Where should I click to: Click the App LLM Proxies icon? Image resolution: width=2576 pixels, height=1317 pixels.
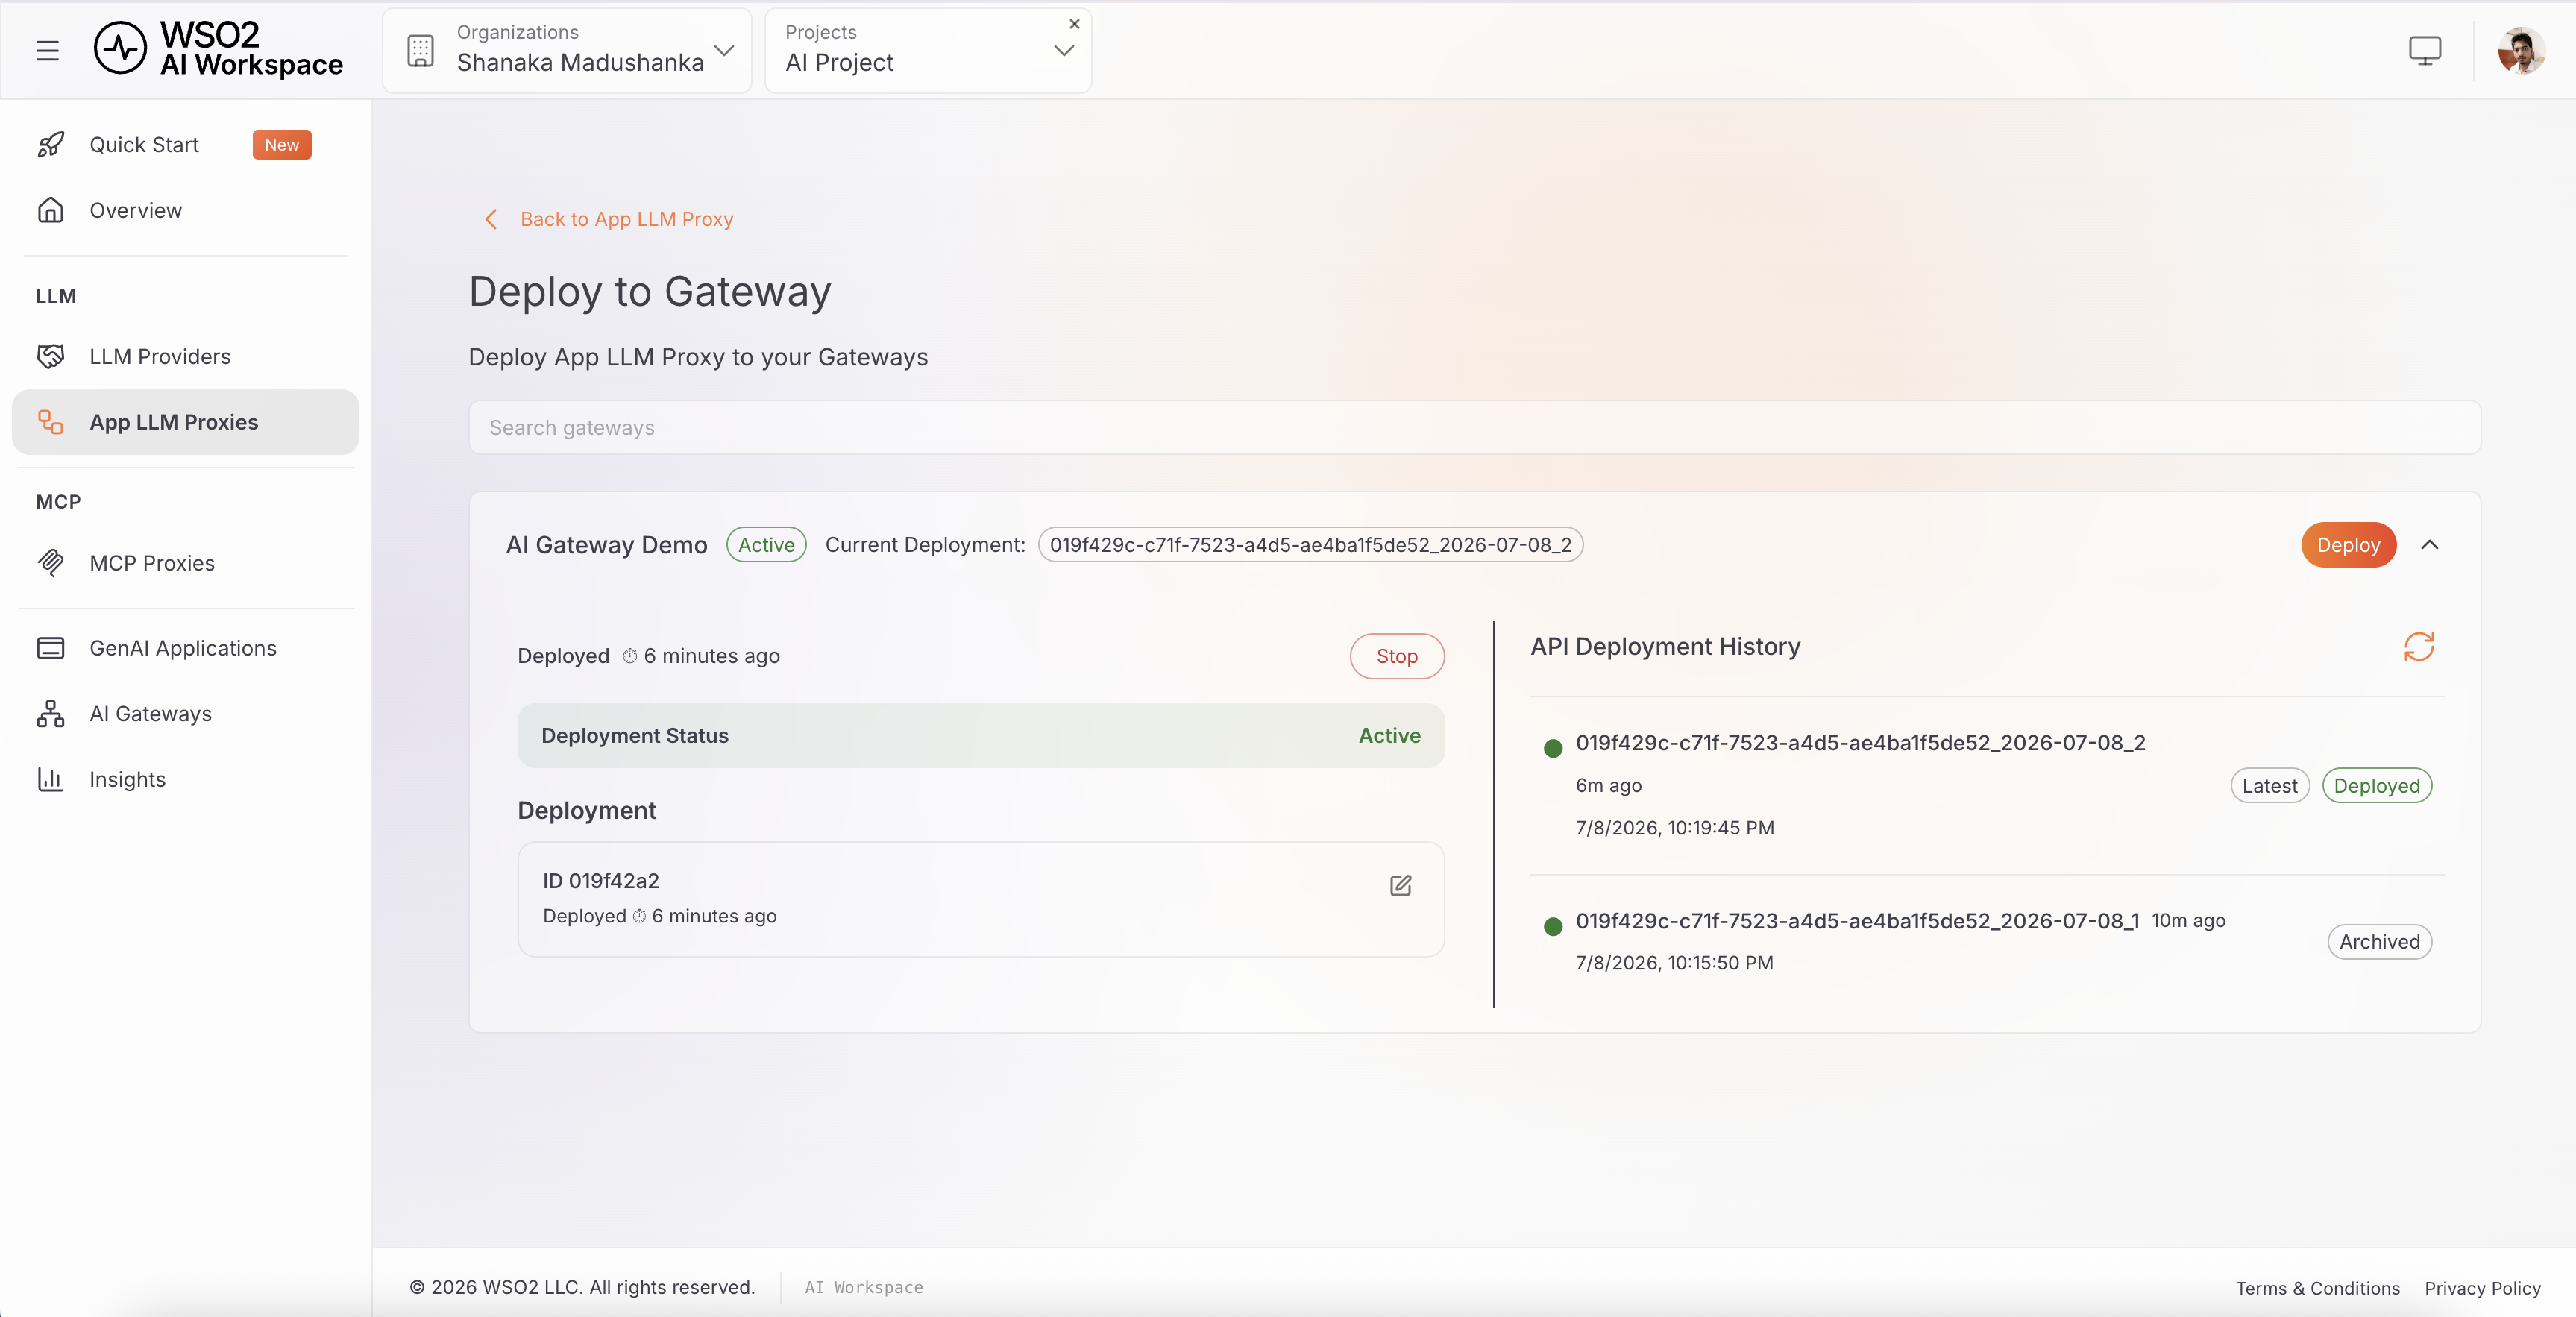coord(51,422)
